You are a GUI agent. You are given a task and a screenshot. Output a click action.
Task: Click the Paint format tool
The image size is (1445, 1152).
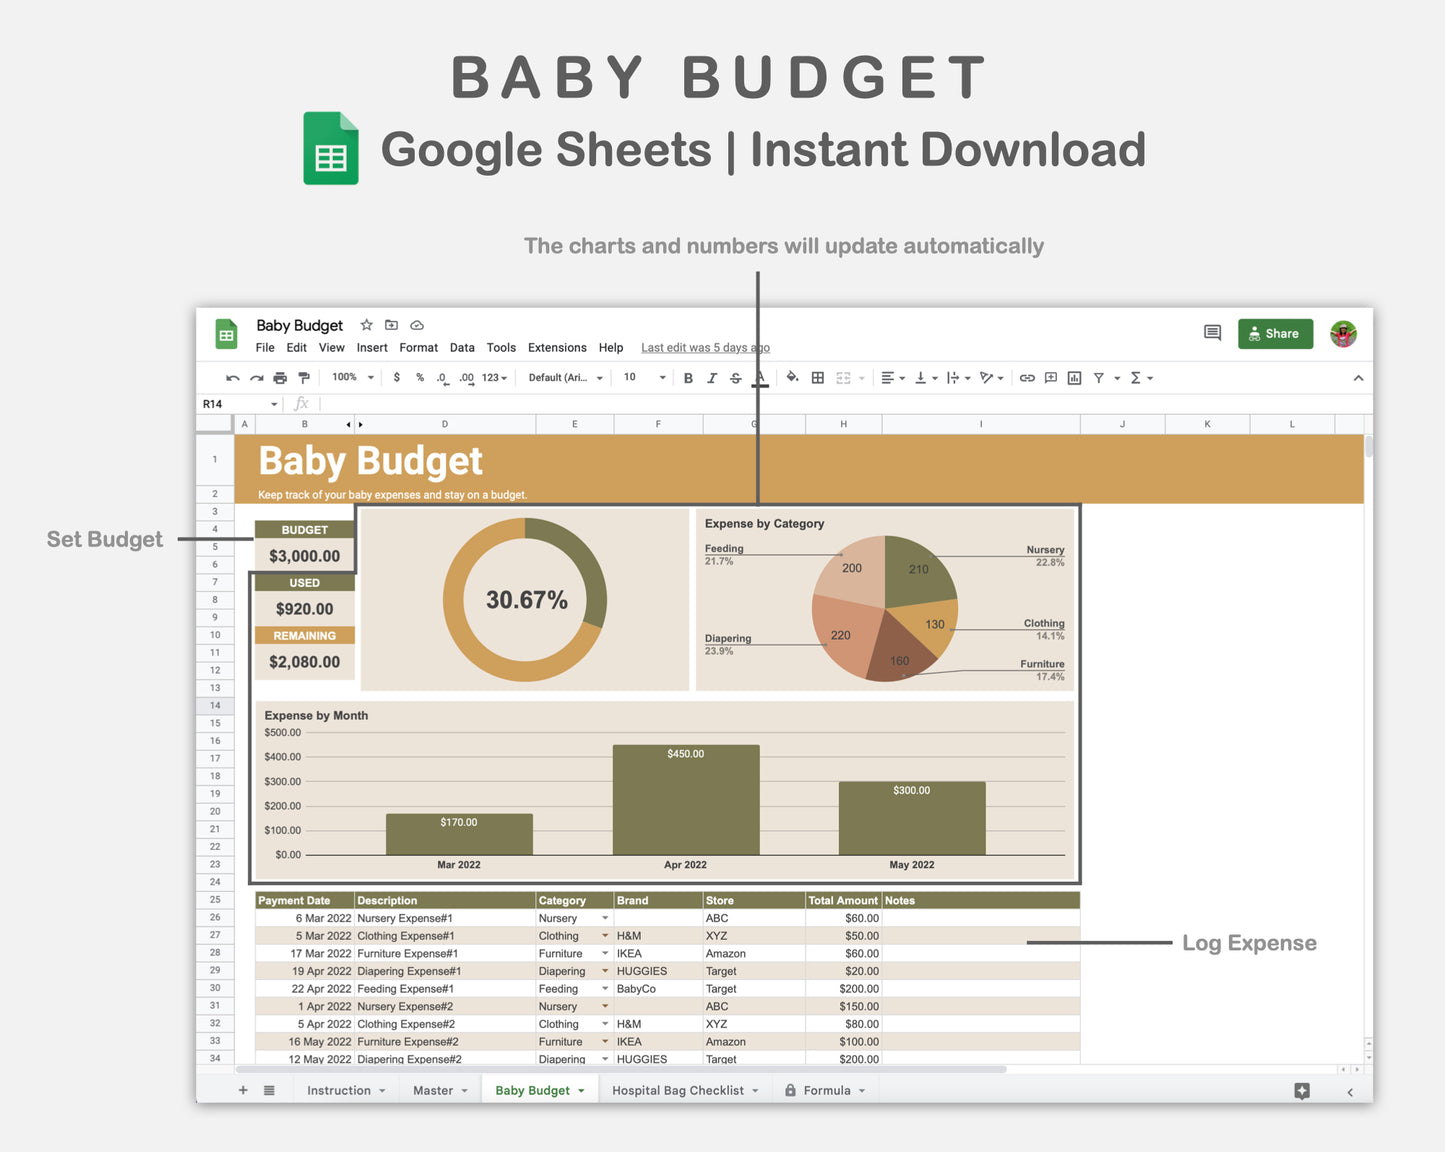pyautogui.click(x=304, y=377)
